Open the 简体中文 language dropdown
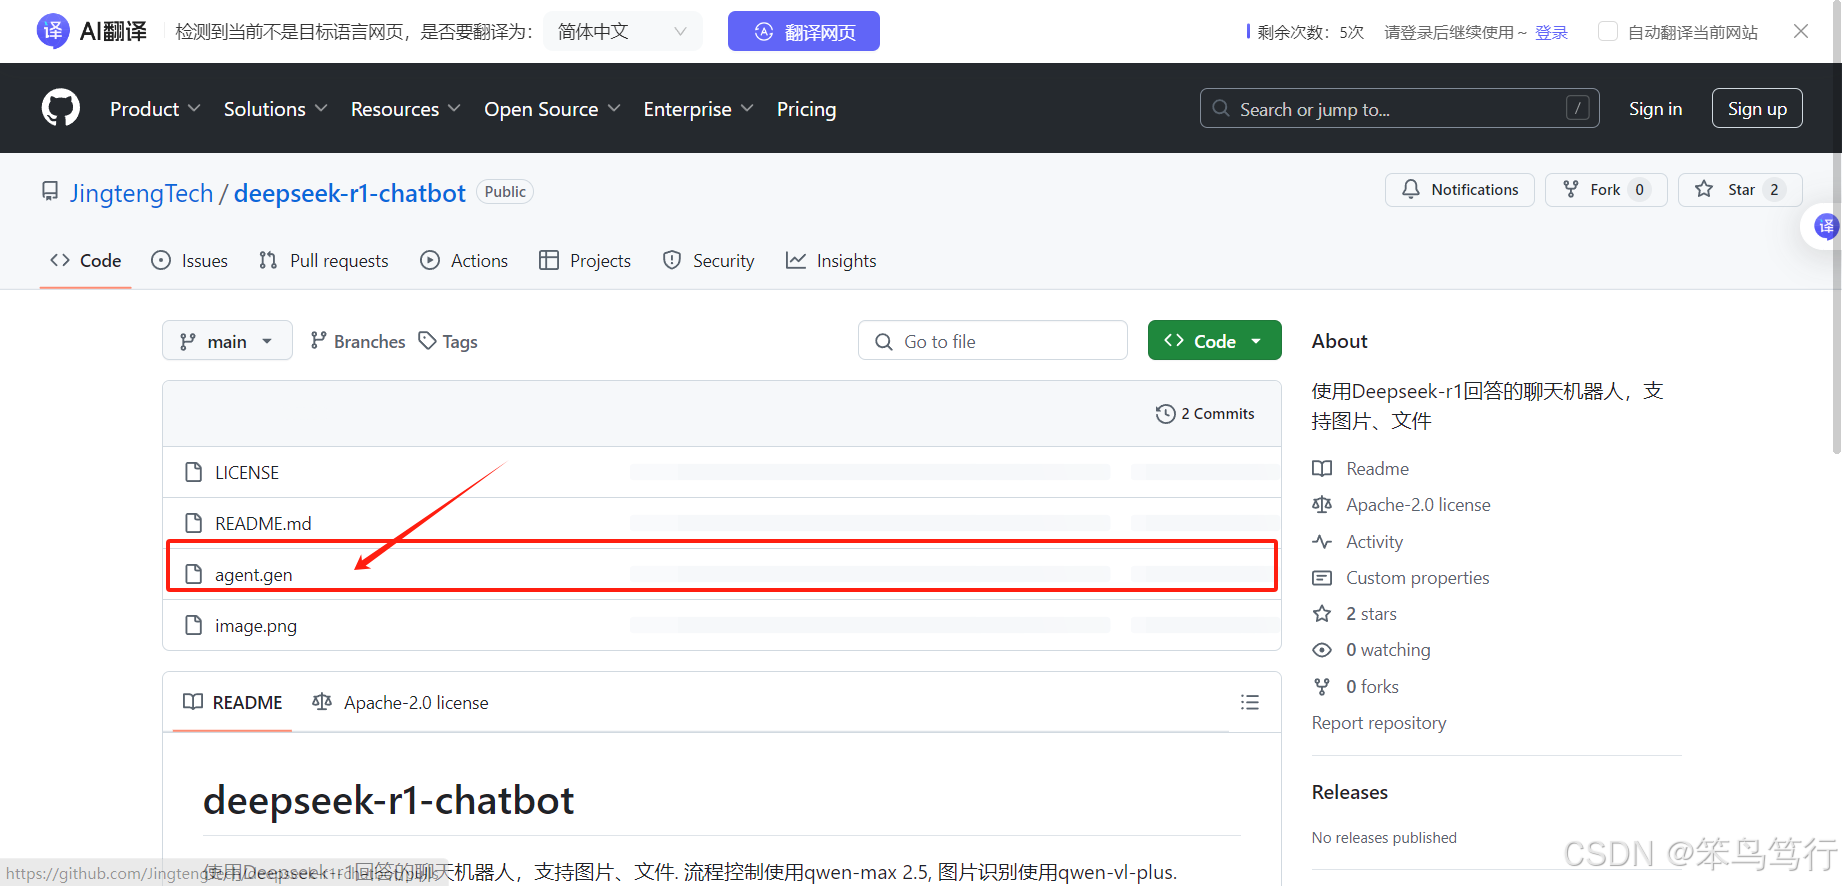Viewport: 1842px width, 886px height. [623, 31]
